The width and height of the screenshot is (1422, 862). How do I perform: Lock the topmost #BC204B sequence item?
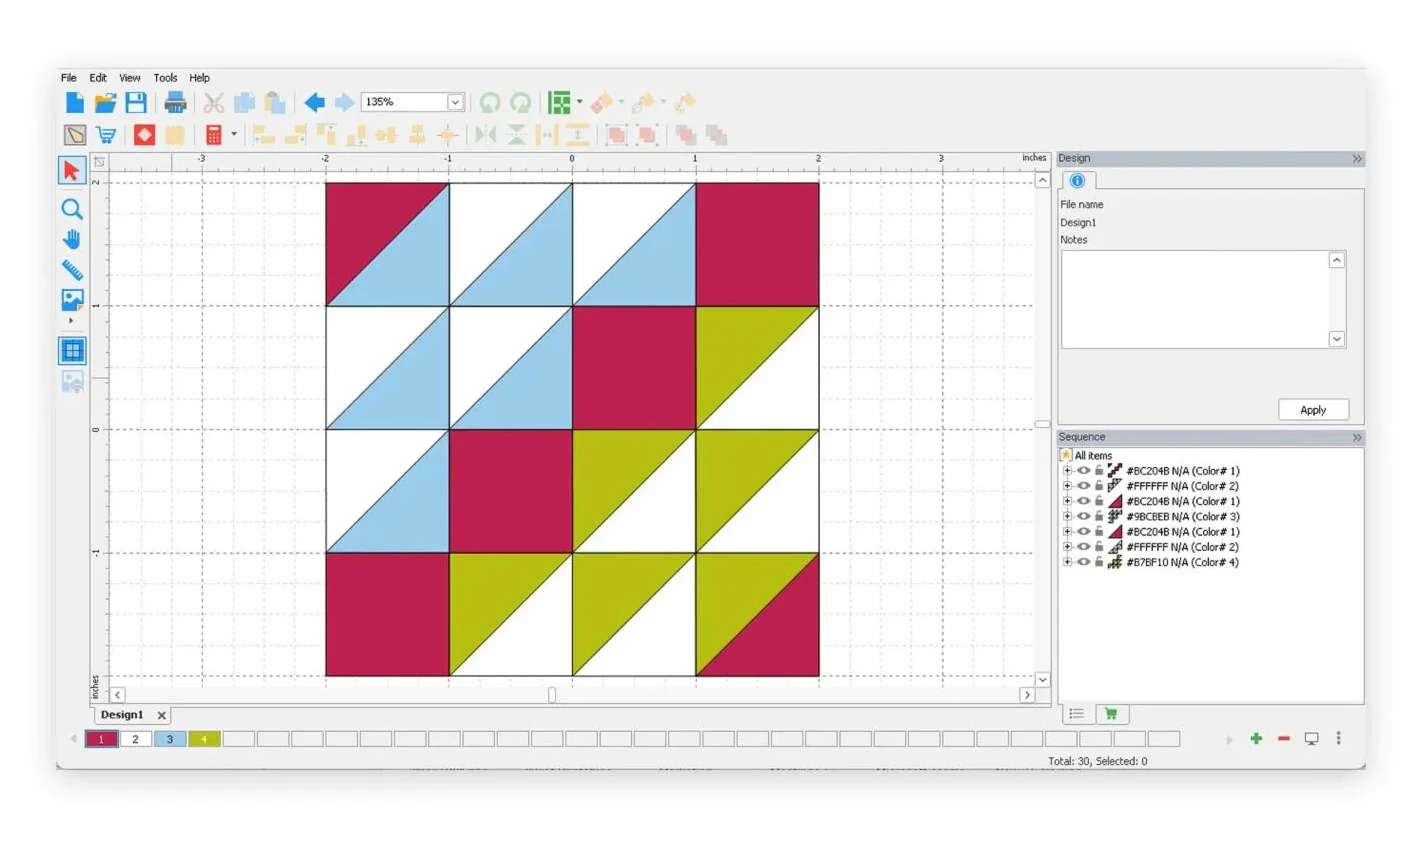pos(1099,471)
